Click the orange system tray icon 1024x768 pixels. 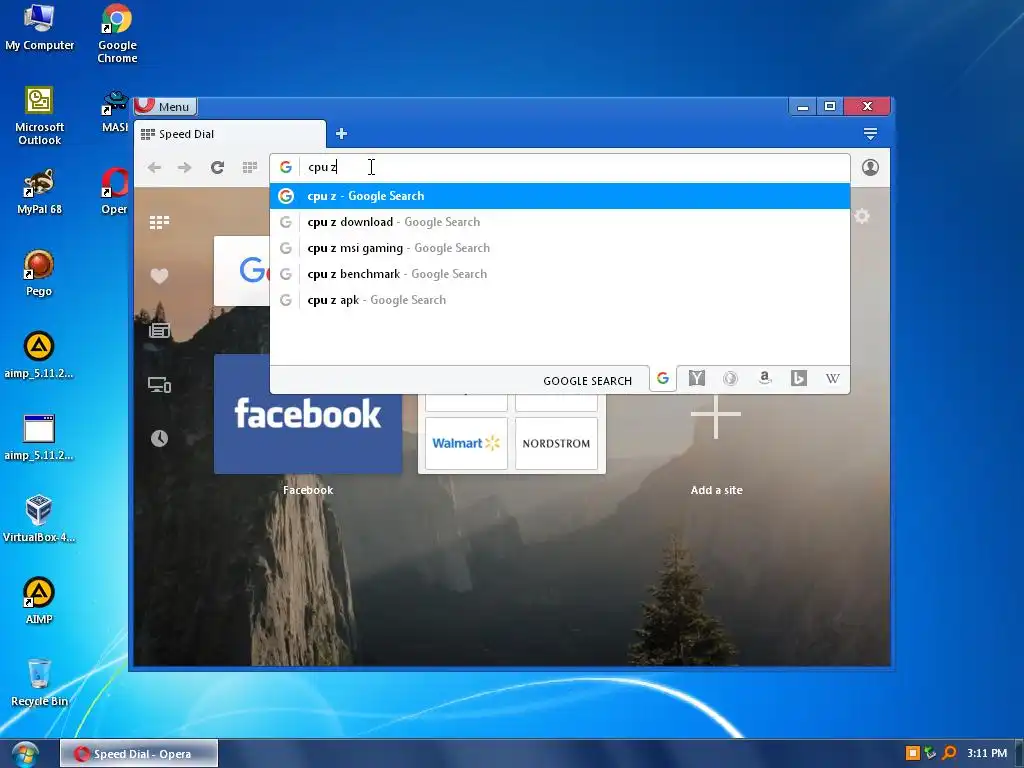click(912, 753)
